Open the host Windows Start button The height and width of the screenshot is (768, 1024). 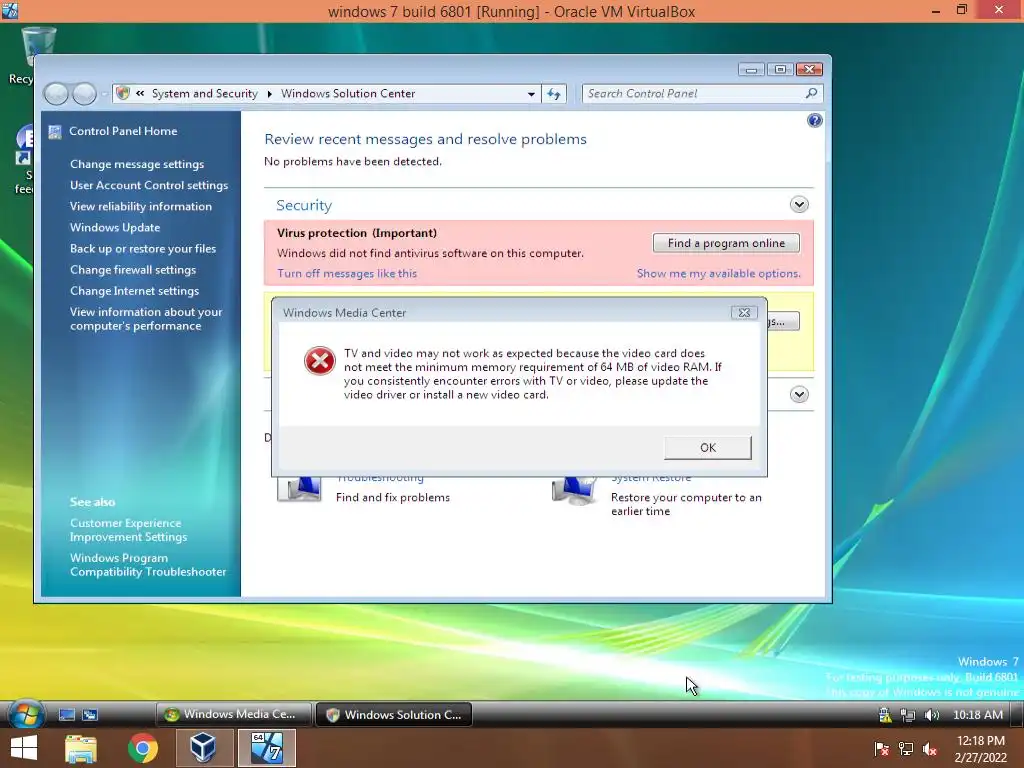pyautogui.click(x=24, y=748)
